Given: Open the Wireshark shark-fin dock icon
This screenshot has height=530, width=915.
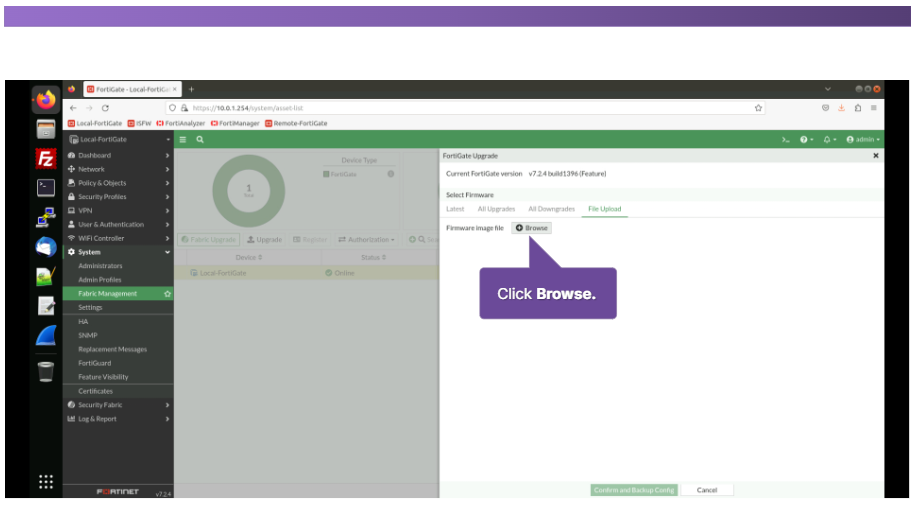Looking at the screenshot, I should coord(46,336).
